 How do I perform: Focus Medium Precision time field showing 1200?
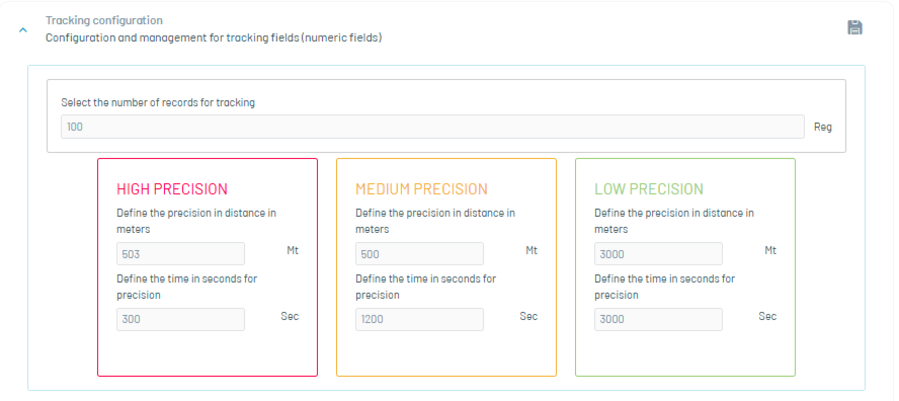click(419, 320)
